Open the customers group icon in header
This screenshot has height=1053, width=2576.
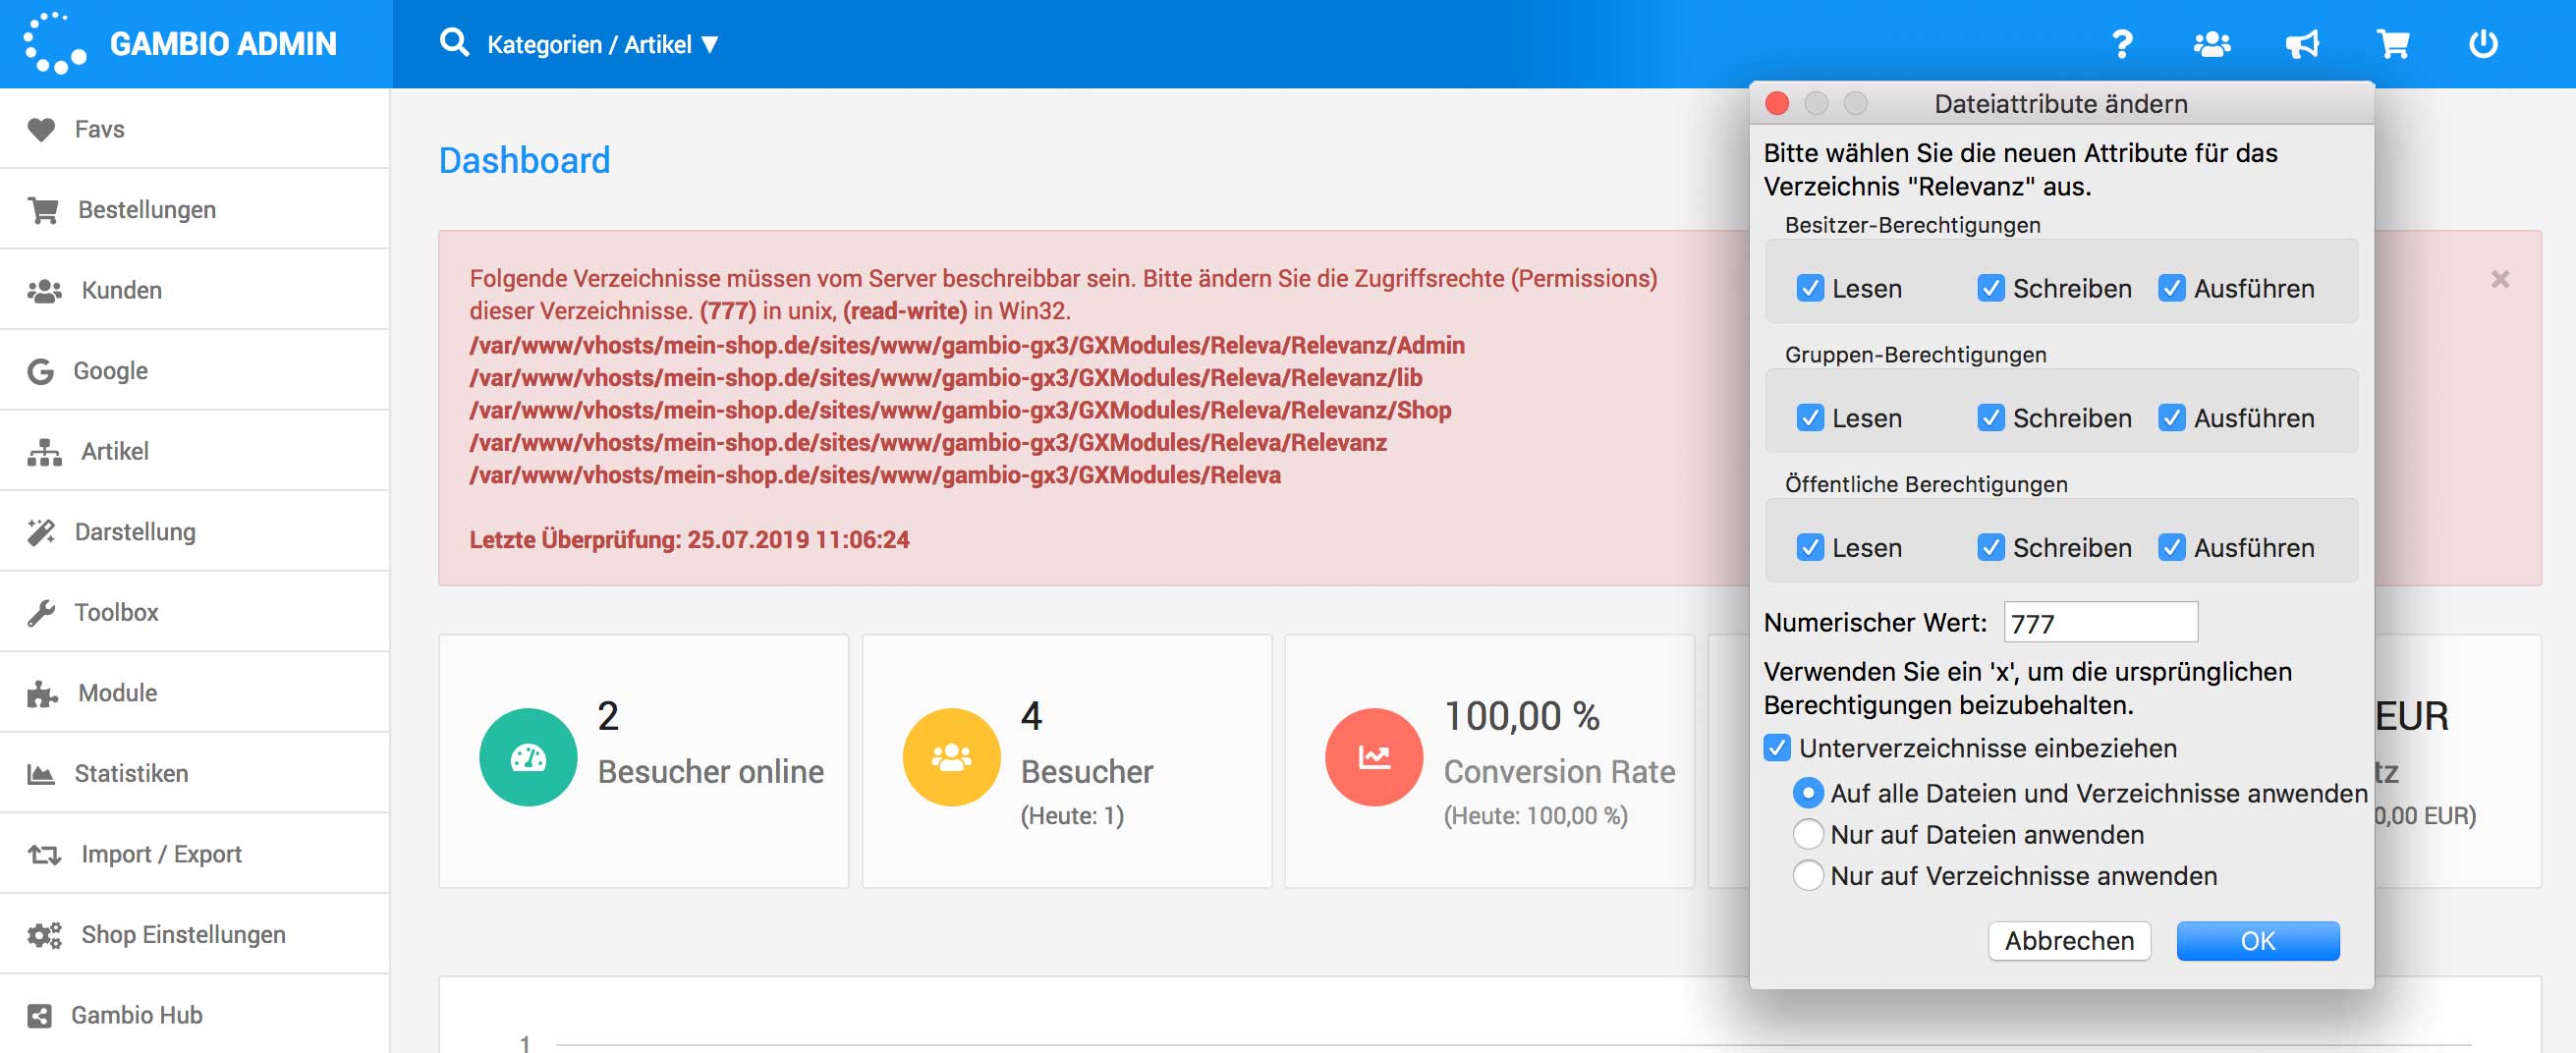(x=2212, y=44)
